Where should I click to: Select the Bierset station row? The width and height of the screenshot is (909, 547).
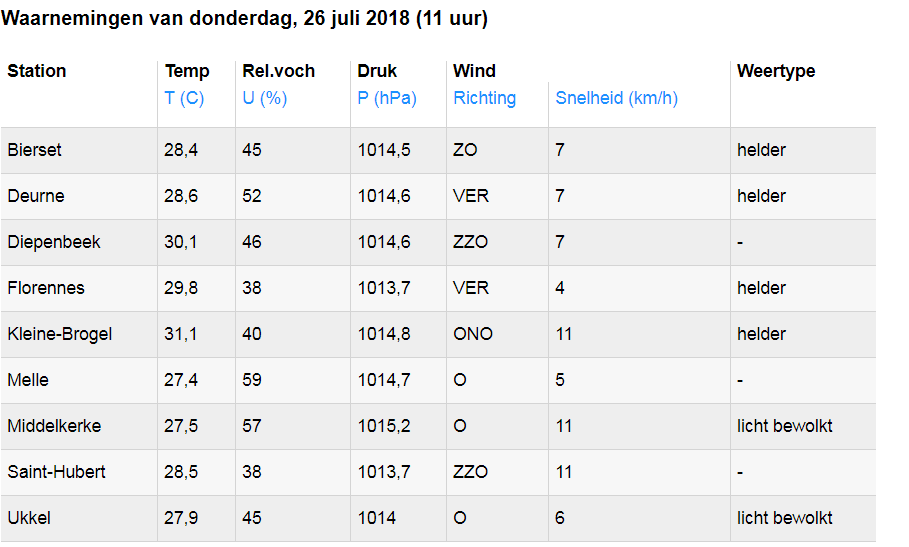pyautogui.click(x=34, y=150)
